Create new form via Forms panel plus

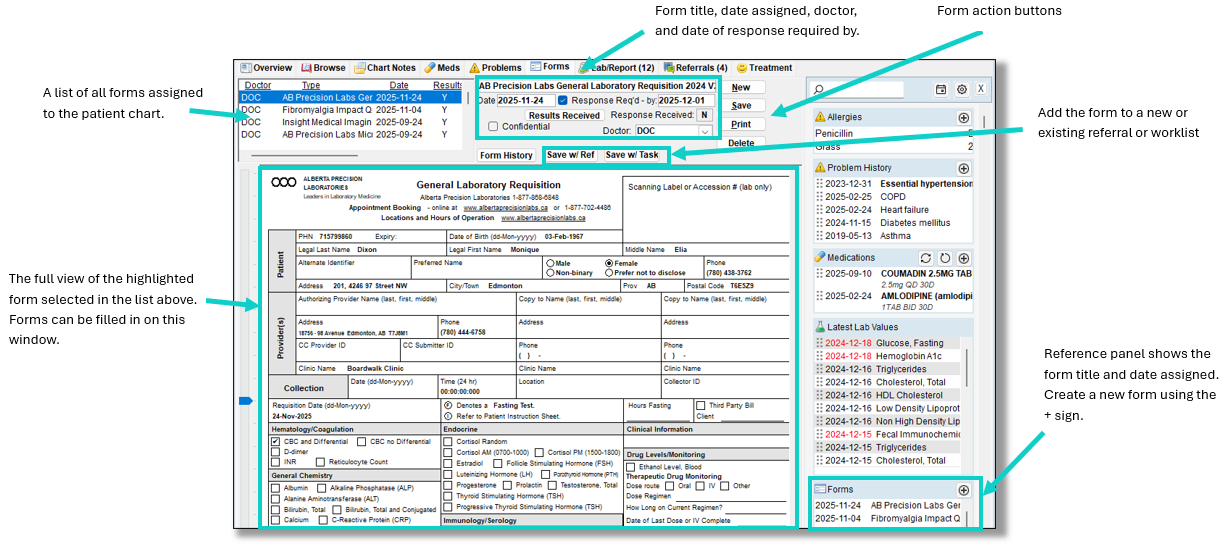(963, 490)
